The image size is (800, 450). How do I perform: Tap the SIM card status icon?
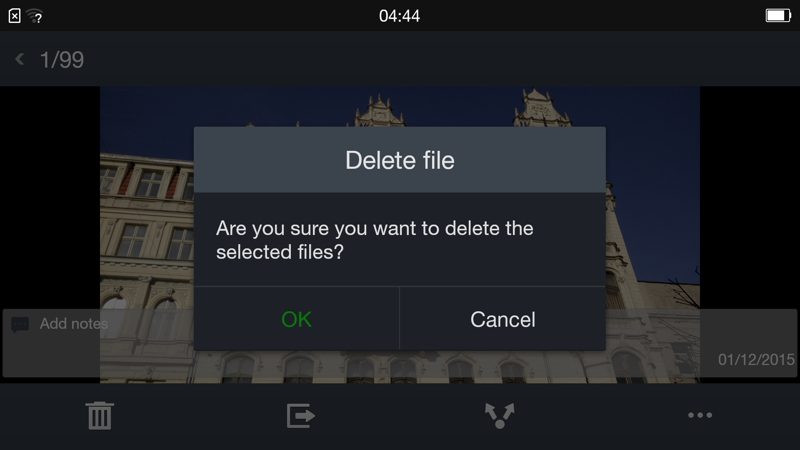tap(14, 16)
